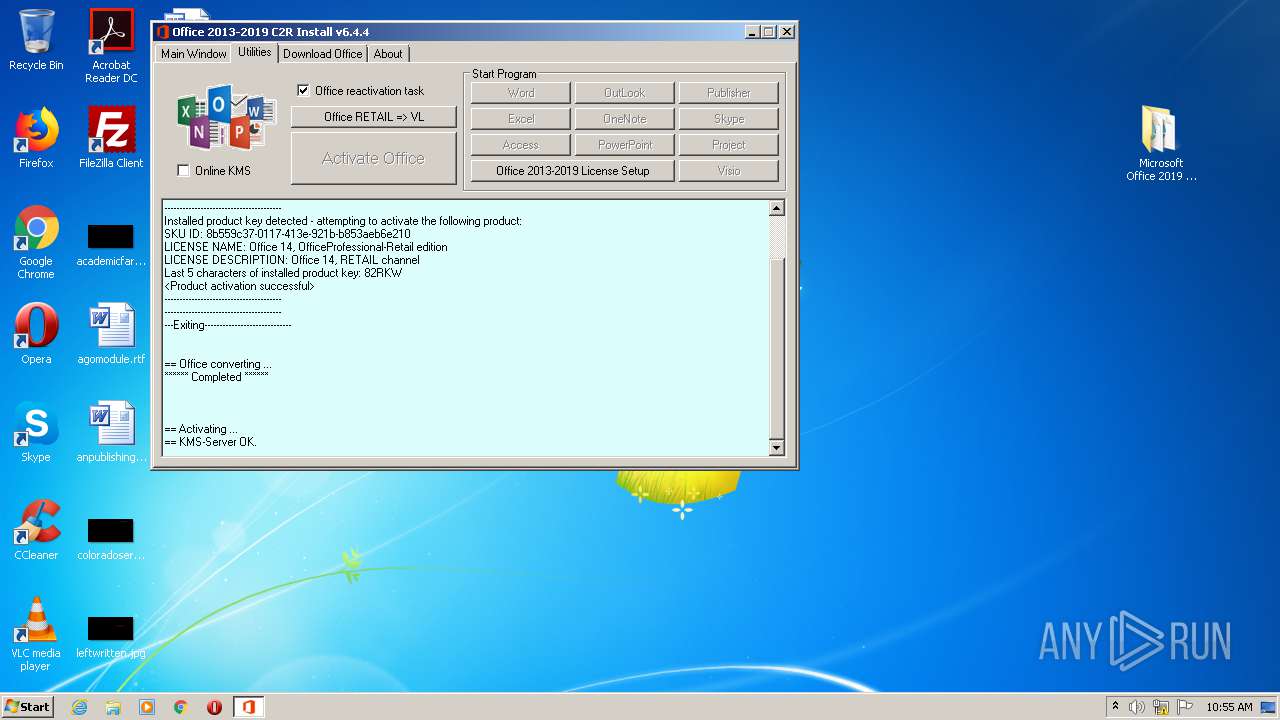1280x720 pixels.
Task: Click log scrollbar up arrow
Action: [777, 208]
